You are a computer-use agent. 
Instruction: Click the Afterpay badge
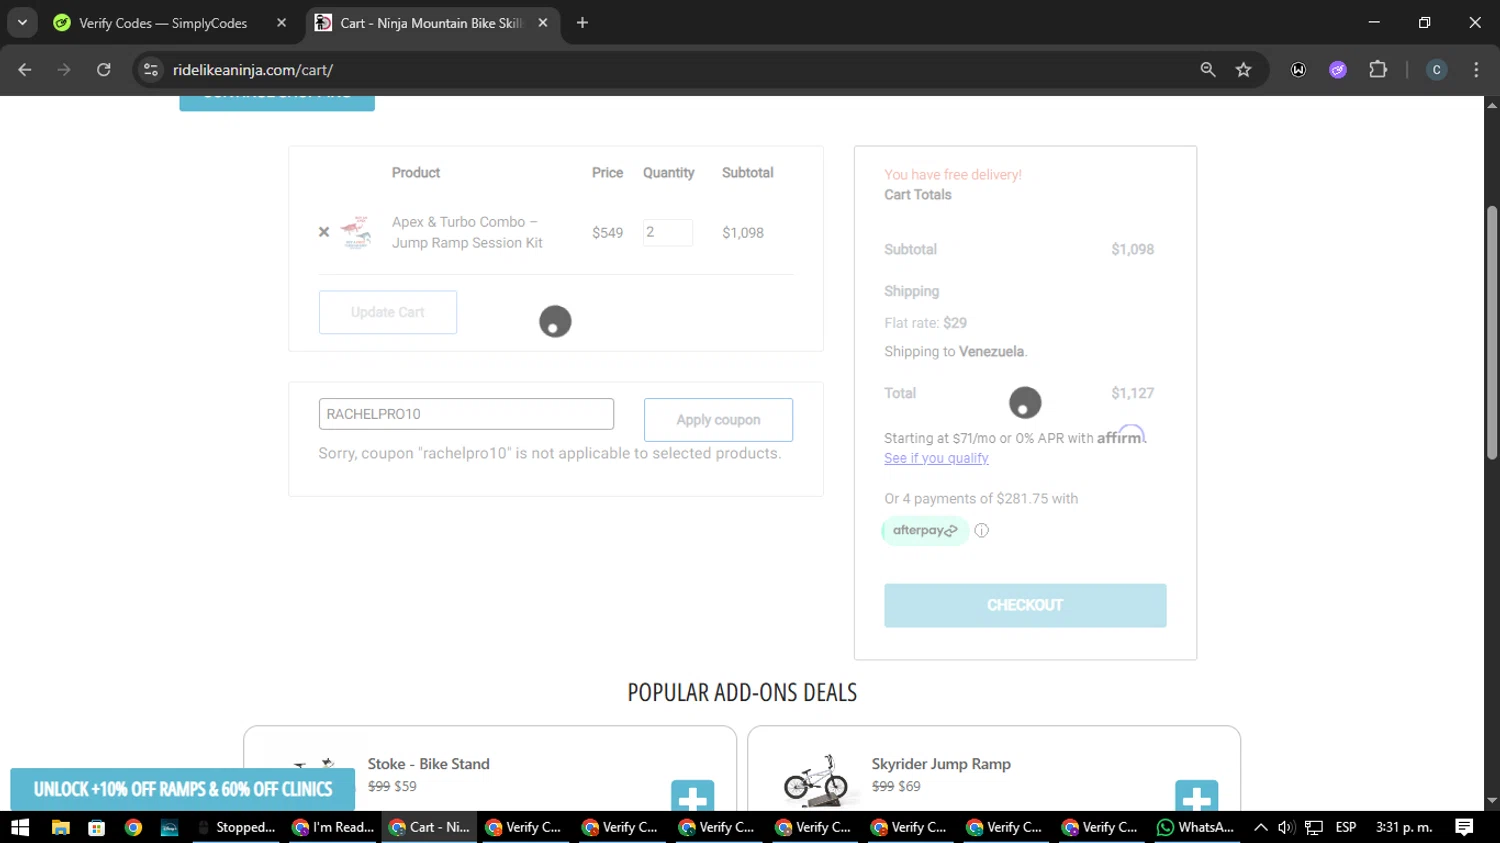(925, 530)
